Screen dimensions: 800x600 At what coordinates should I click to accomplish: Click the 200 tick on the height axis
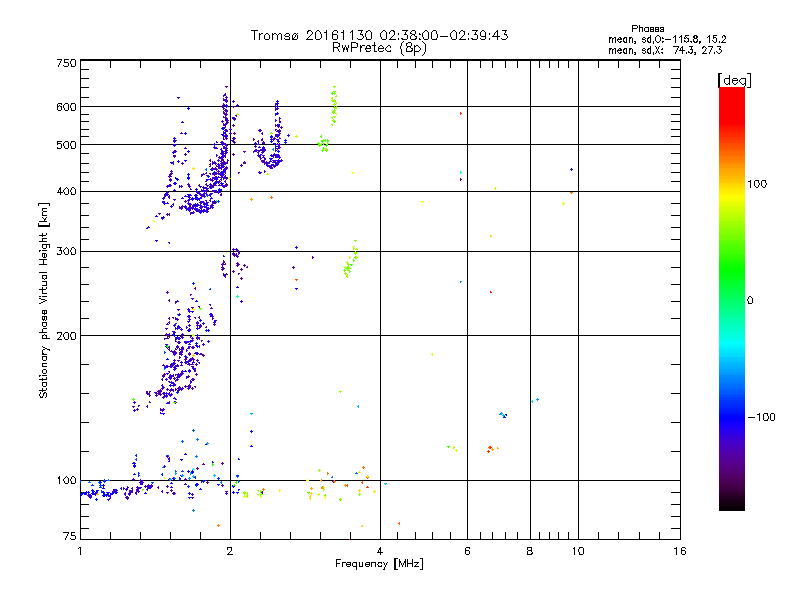click(x=66, y=336)
